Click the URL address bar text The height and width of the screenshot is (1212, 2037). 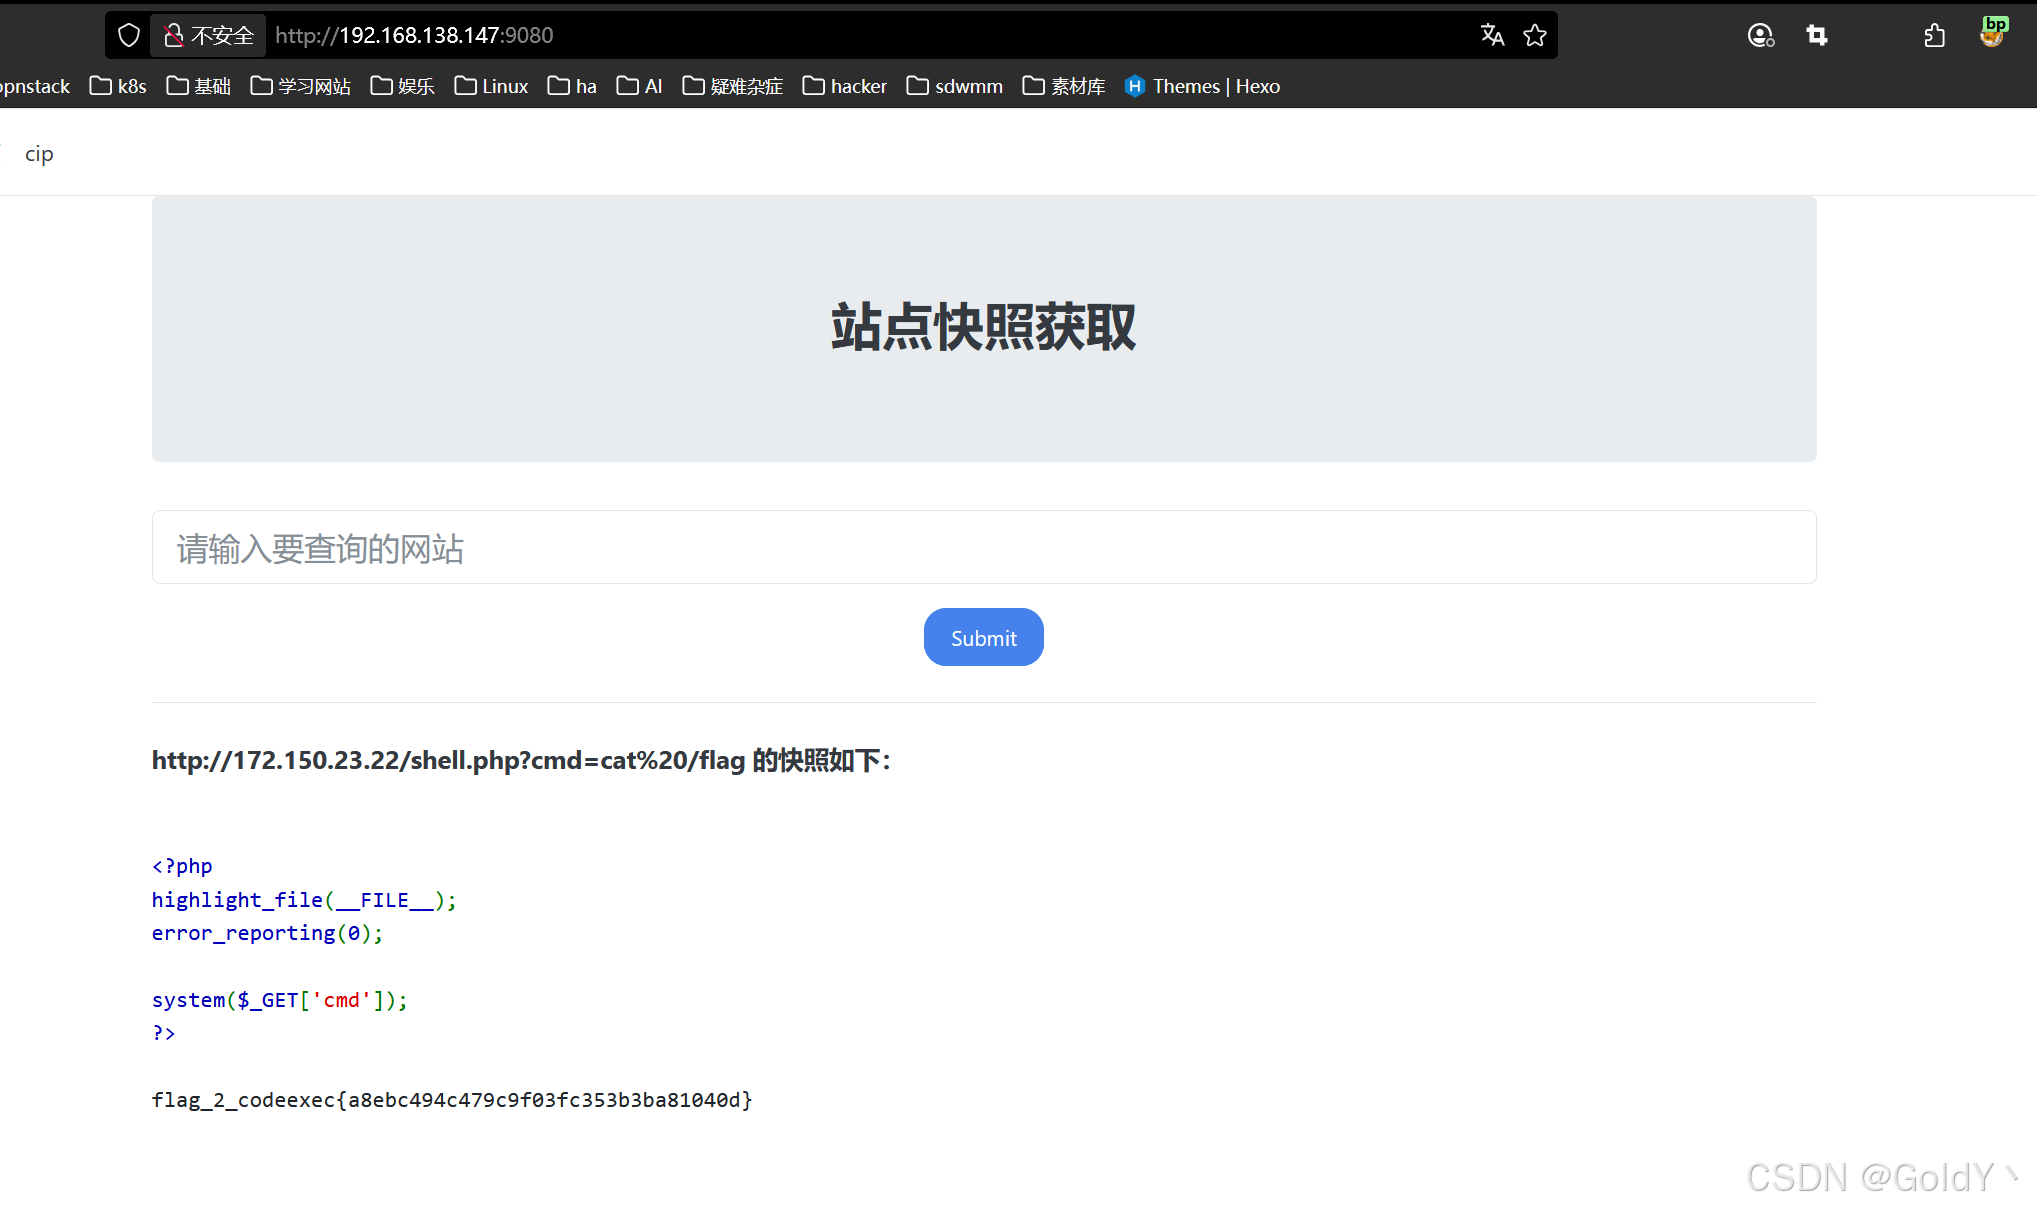(414, 36)
